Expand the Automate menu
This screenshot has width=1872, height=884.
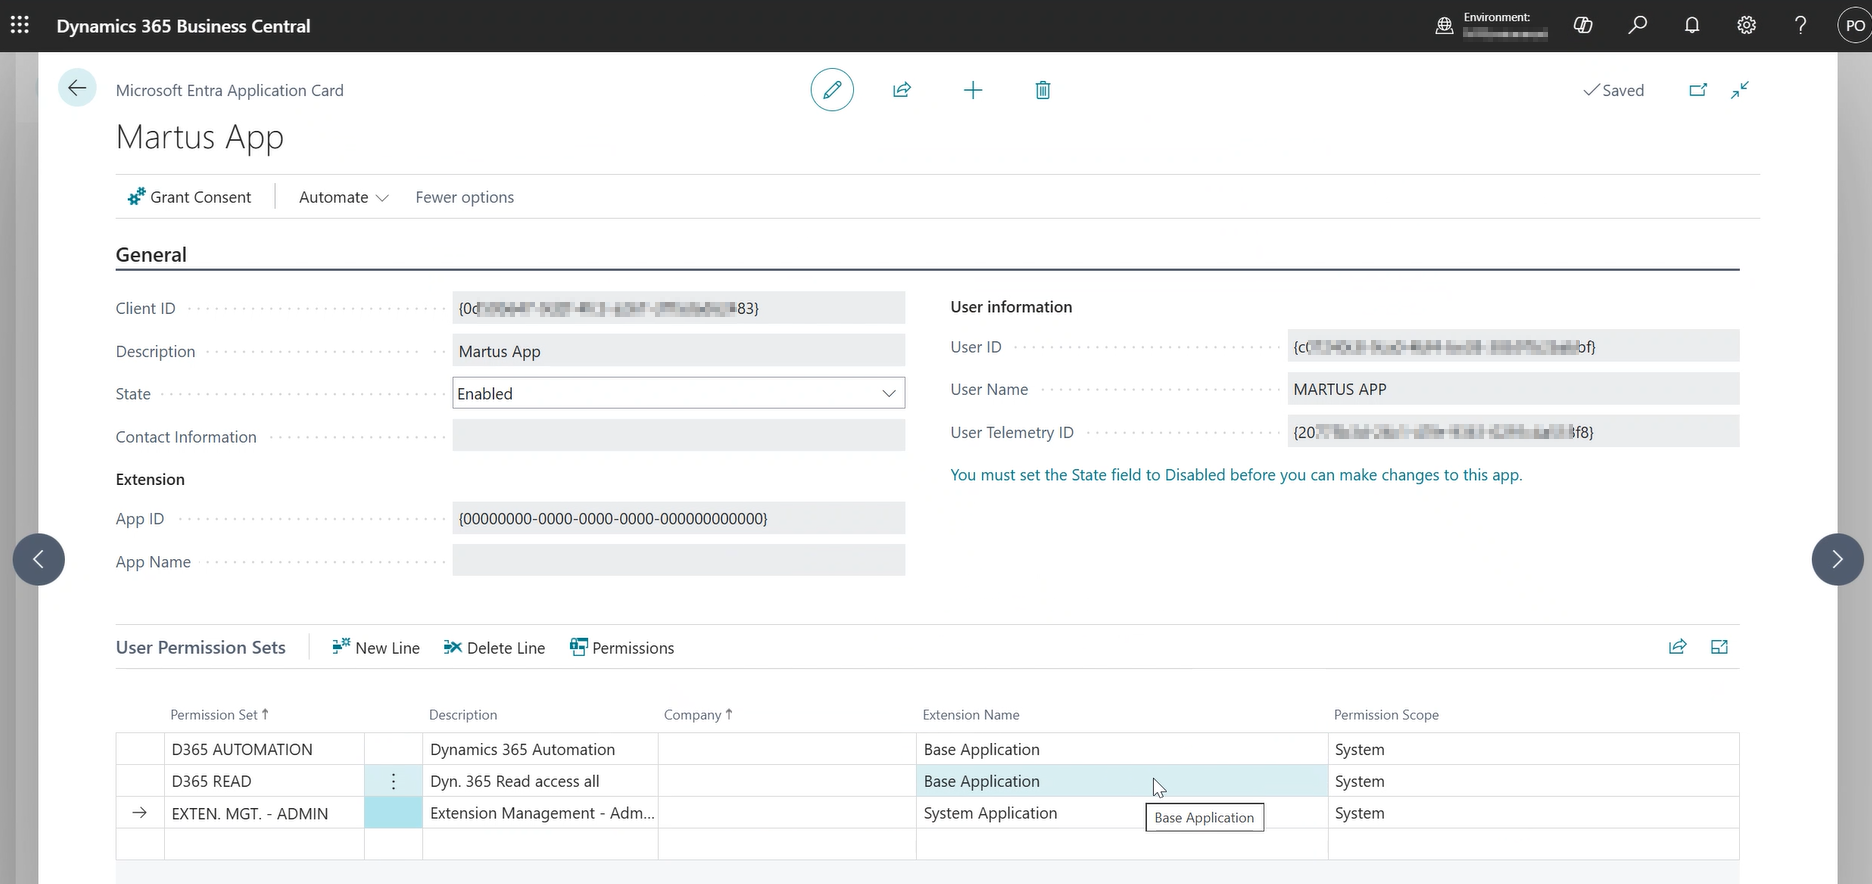pos(343,197)
